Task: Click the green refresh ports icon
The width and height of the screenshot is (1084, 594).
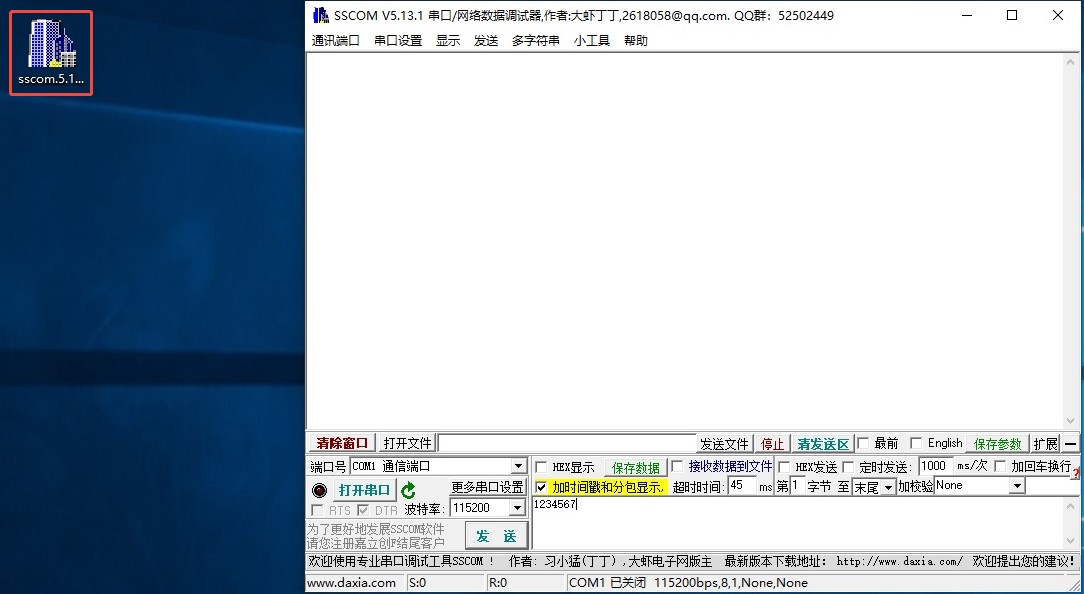Action: point(406,489)
